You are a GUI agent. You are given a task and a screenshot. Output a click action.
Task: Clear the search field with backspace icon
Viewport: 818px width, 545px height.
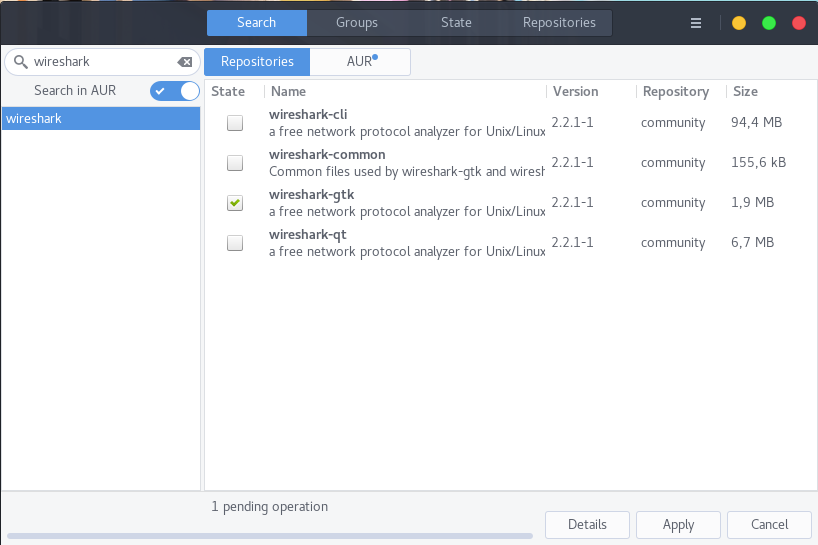[x=185, y=62]
